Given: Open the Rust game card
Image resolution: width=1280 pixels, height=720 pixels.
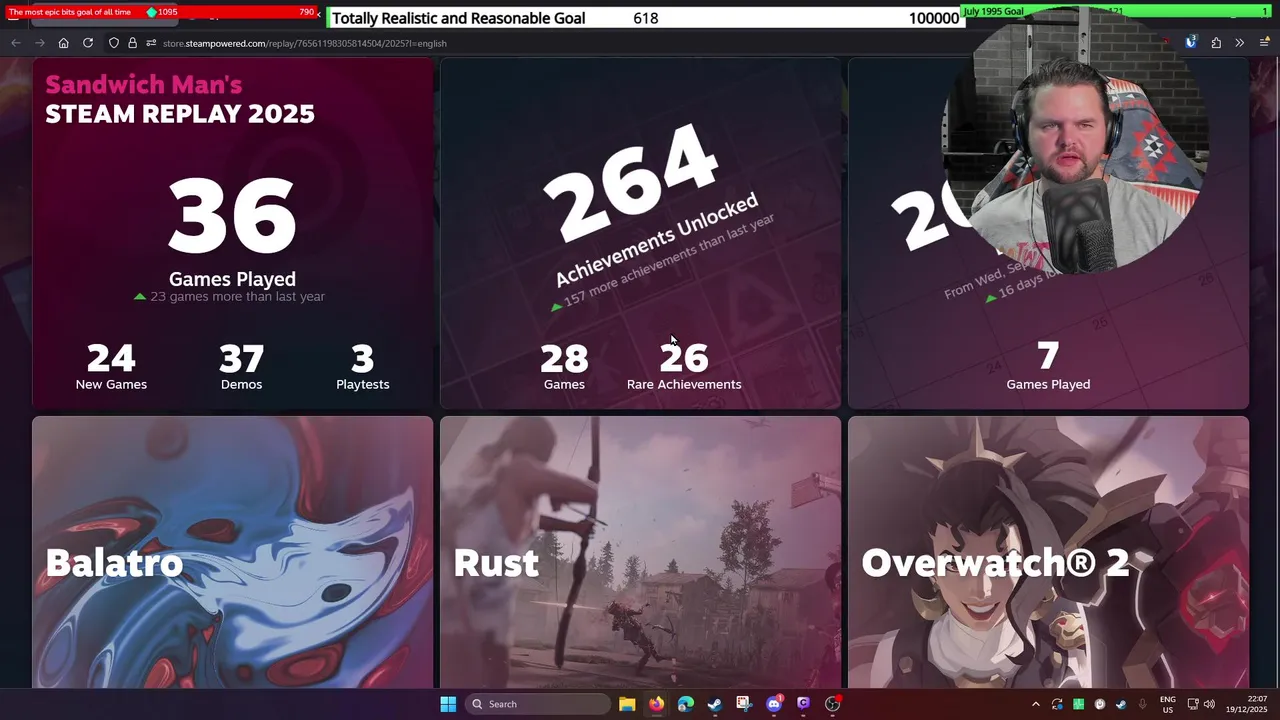Looking at the screenshot, I should click(640, 552).
